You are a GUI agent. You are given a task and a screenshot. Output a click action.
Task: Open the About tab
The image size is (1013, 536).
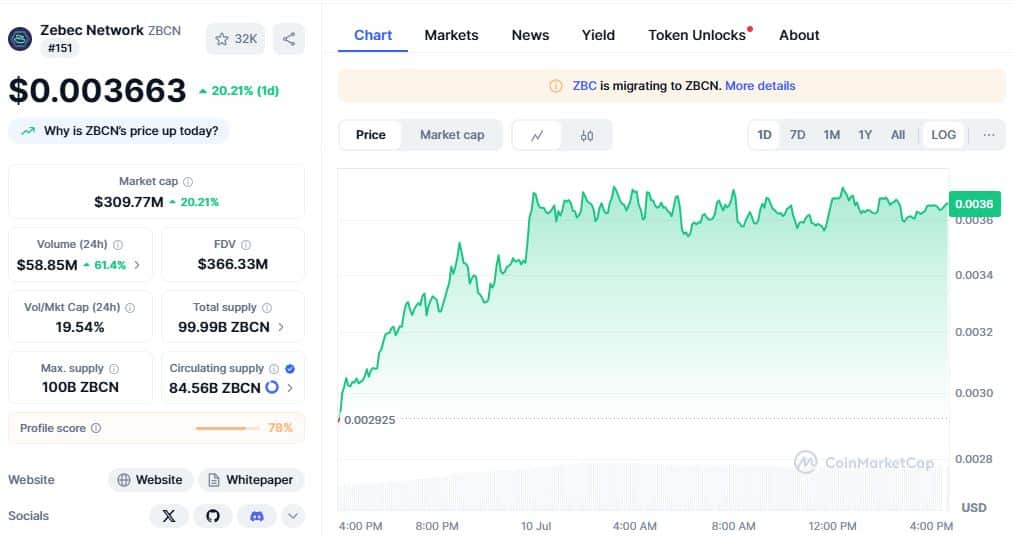799,36
